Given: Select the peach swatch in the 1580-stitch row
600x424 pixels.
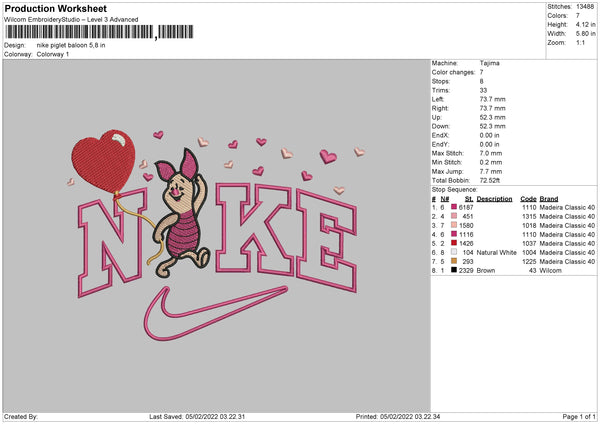Looking at the screenshot, I should tap(454, 225).
